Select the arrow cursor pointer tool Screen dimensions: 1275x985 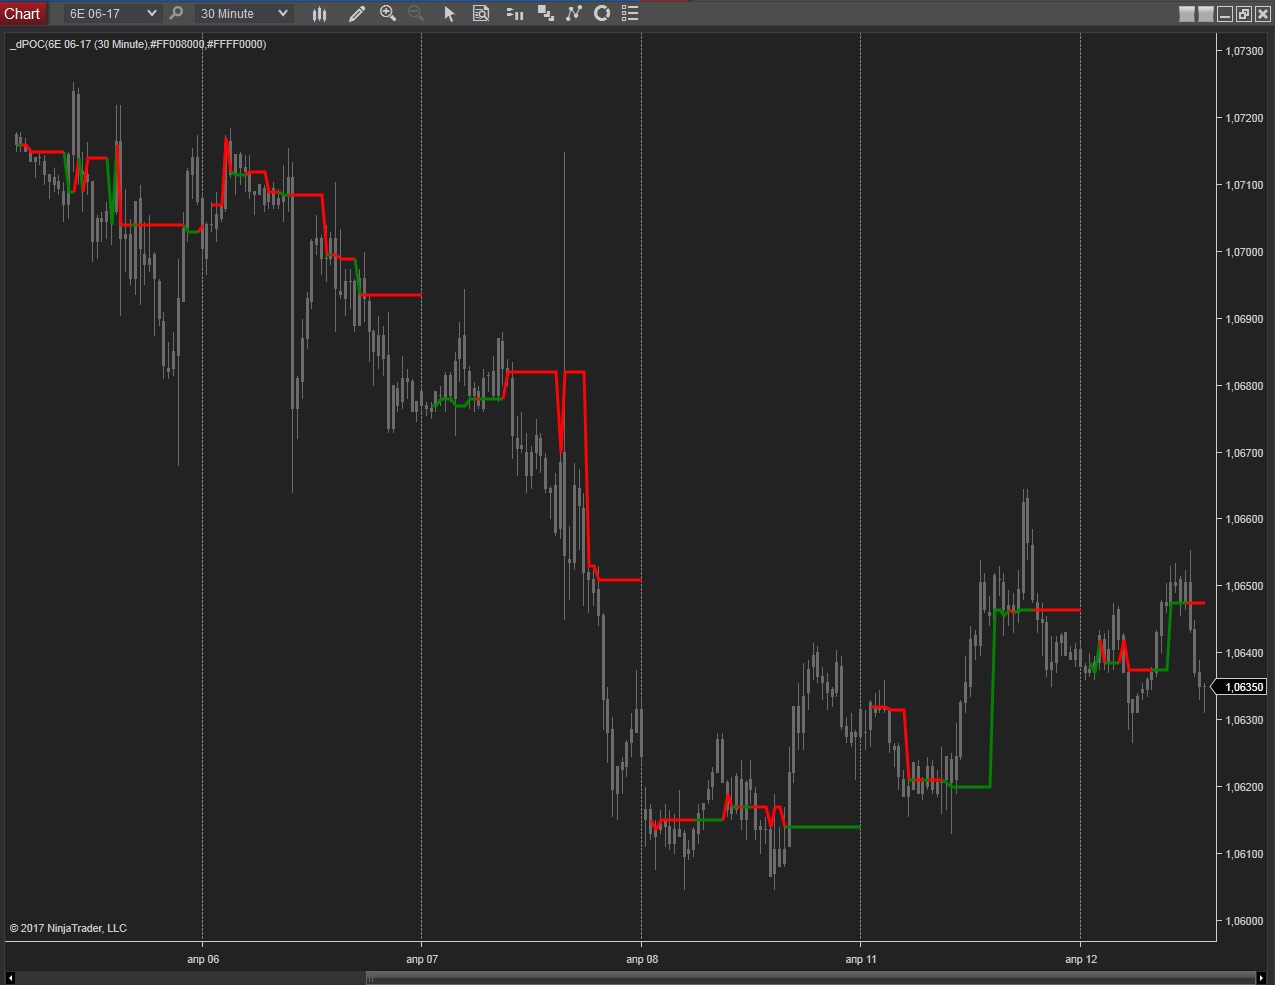[x=449, y=14]
